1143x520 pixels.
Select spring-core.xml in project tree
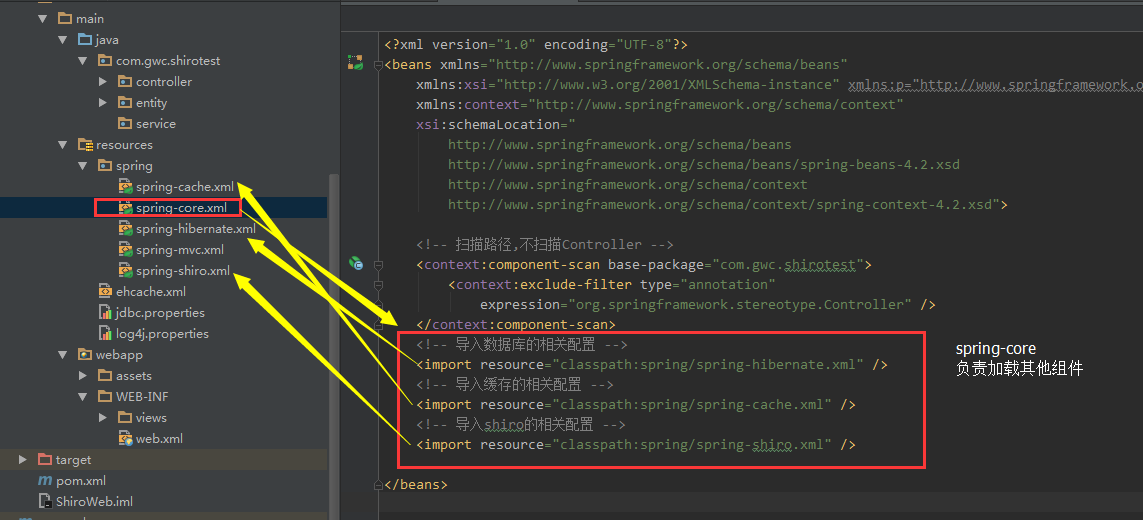pyautogui.click(x=181, y=208)
